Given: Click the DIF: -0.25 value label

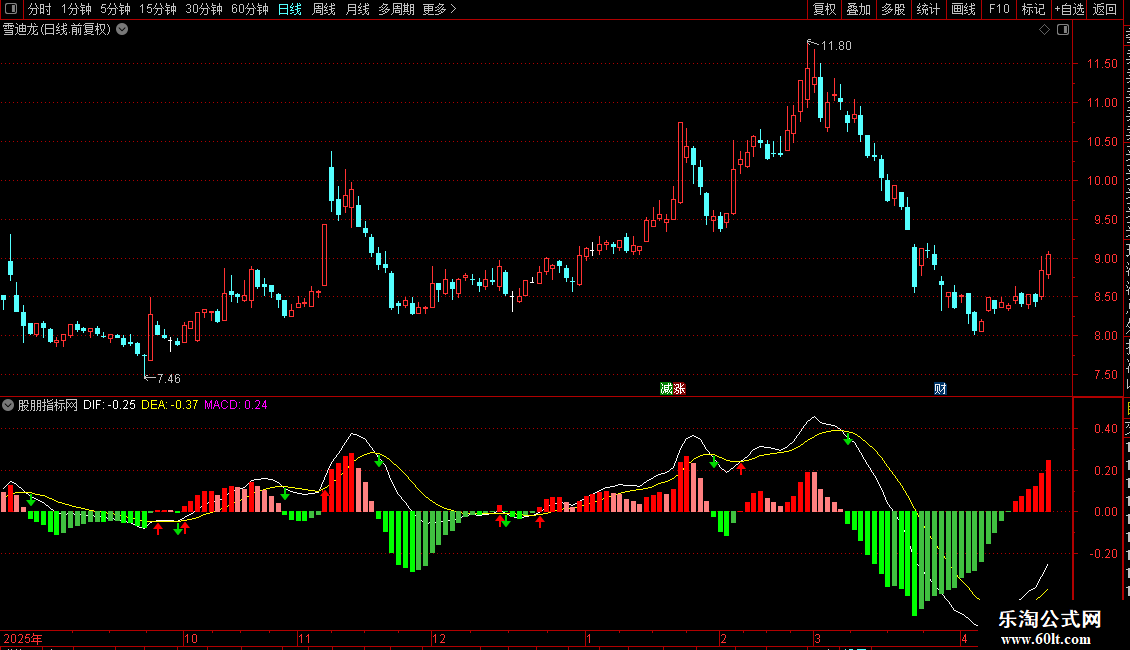Looking at the screenshot, I should (110, 405).
